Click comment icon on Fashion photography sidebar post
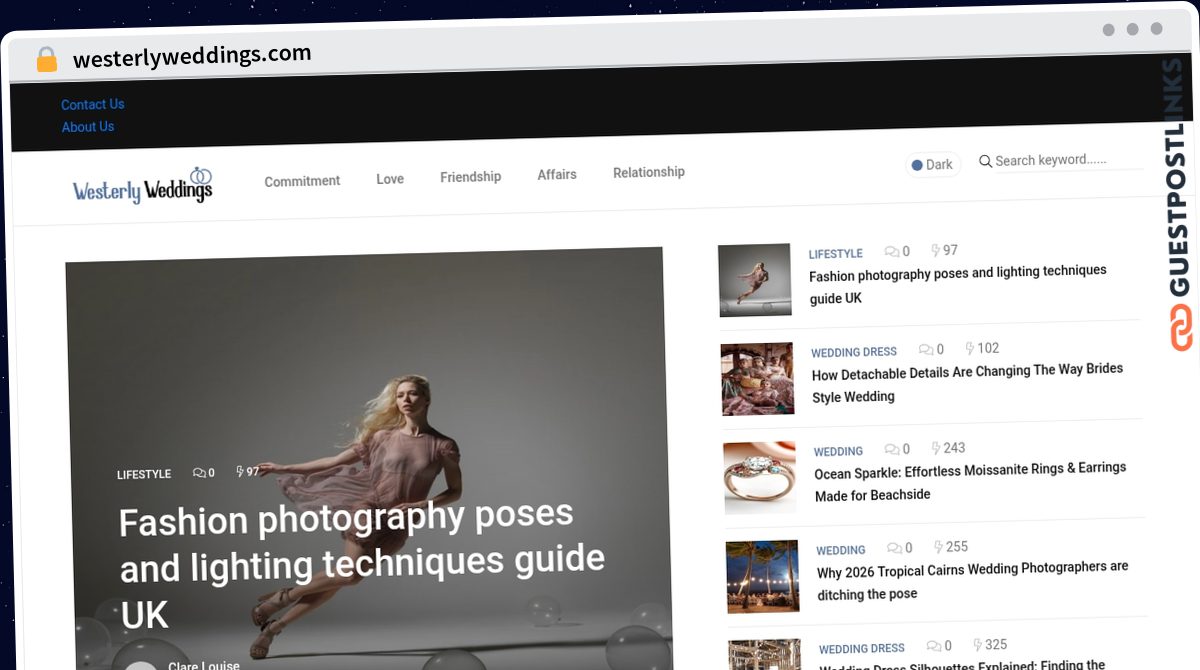Viewport: 1200px width, 670px height. click(892, 252)
